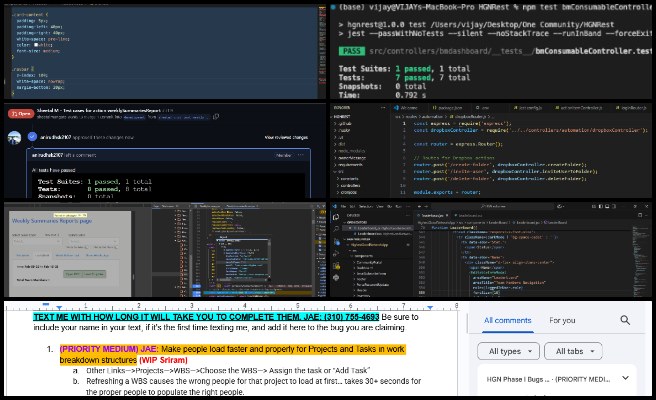The height and width of the screenshot is (400, 656).
Task: Click the blue approved check icon on GitHub review
Action: (x=32, y=136)
